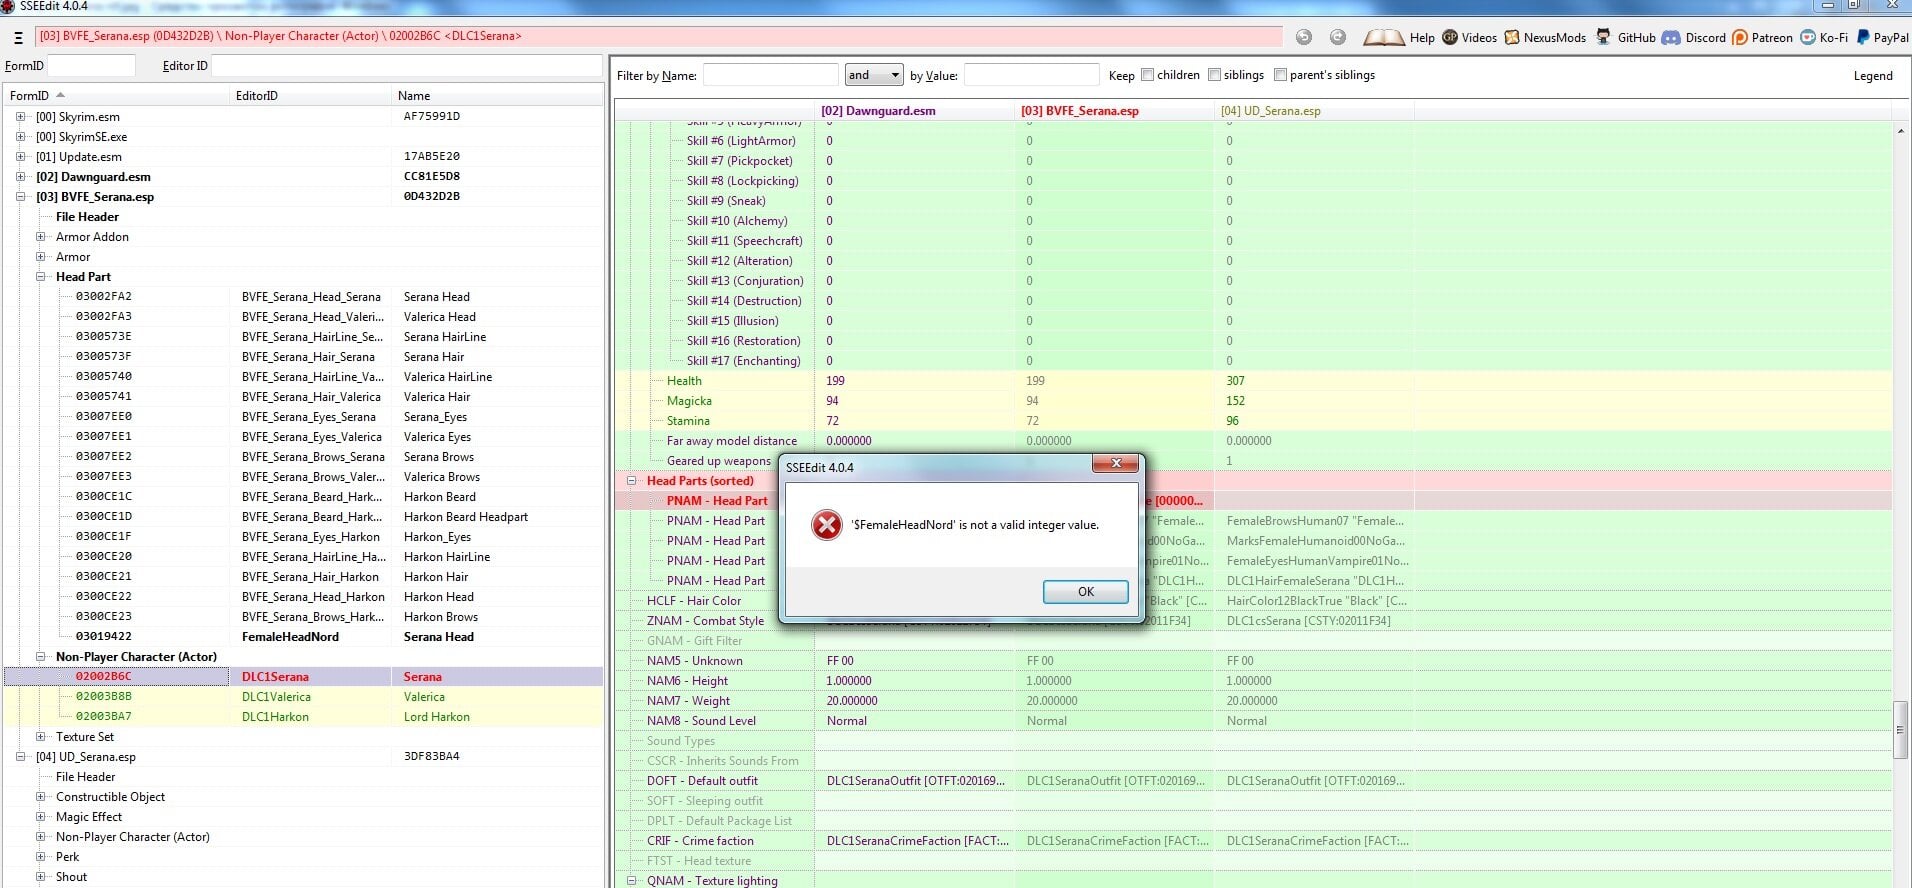Open the Patreon icon

(x=1740, y=37)
